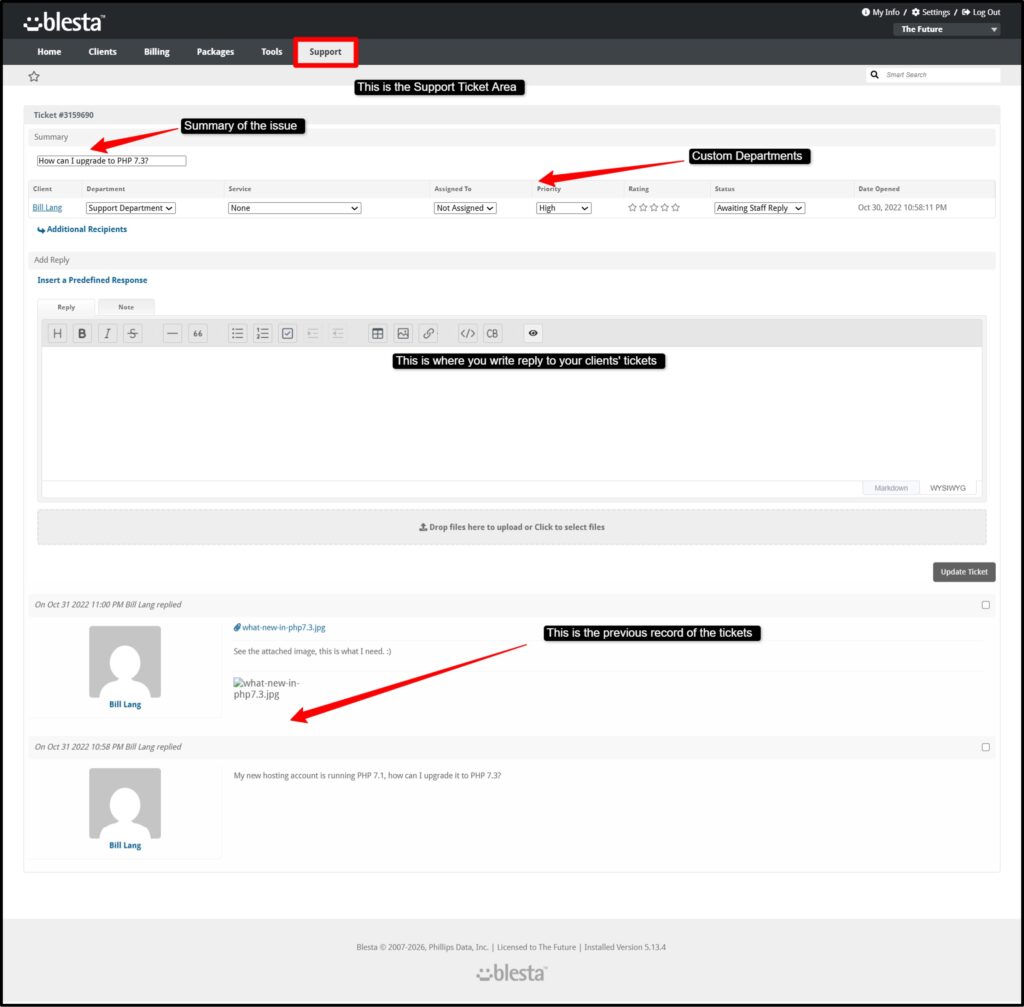Click the insert image icon
This screenshot has height=1007, width=1024.
point(402,334)
